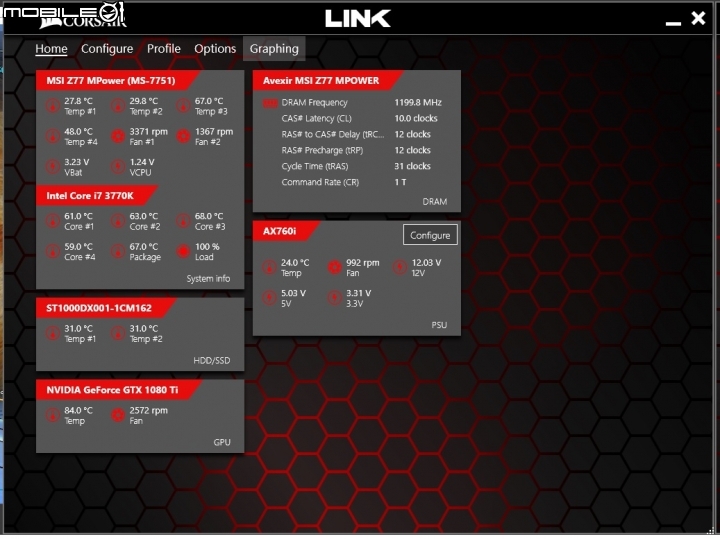This screenshot has height=539, width=720.
Task: Switch to the Configure tab
Action: point(107,49)
